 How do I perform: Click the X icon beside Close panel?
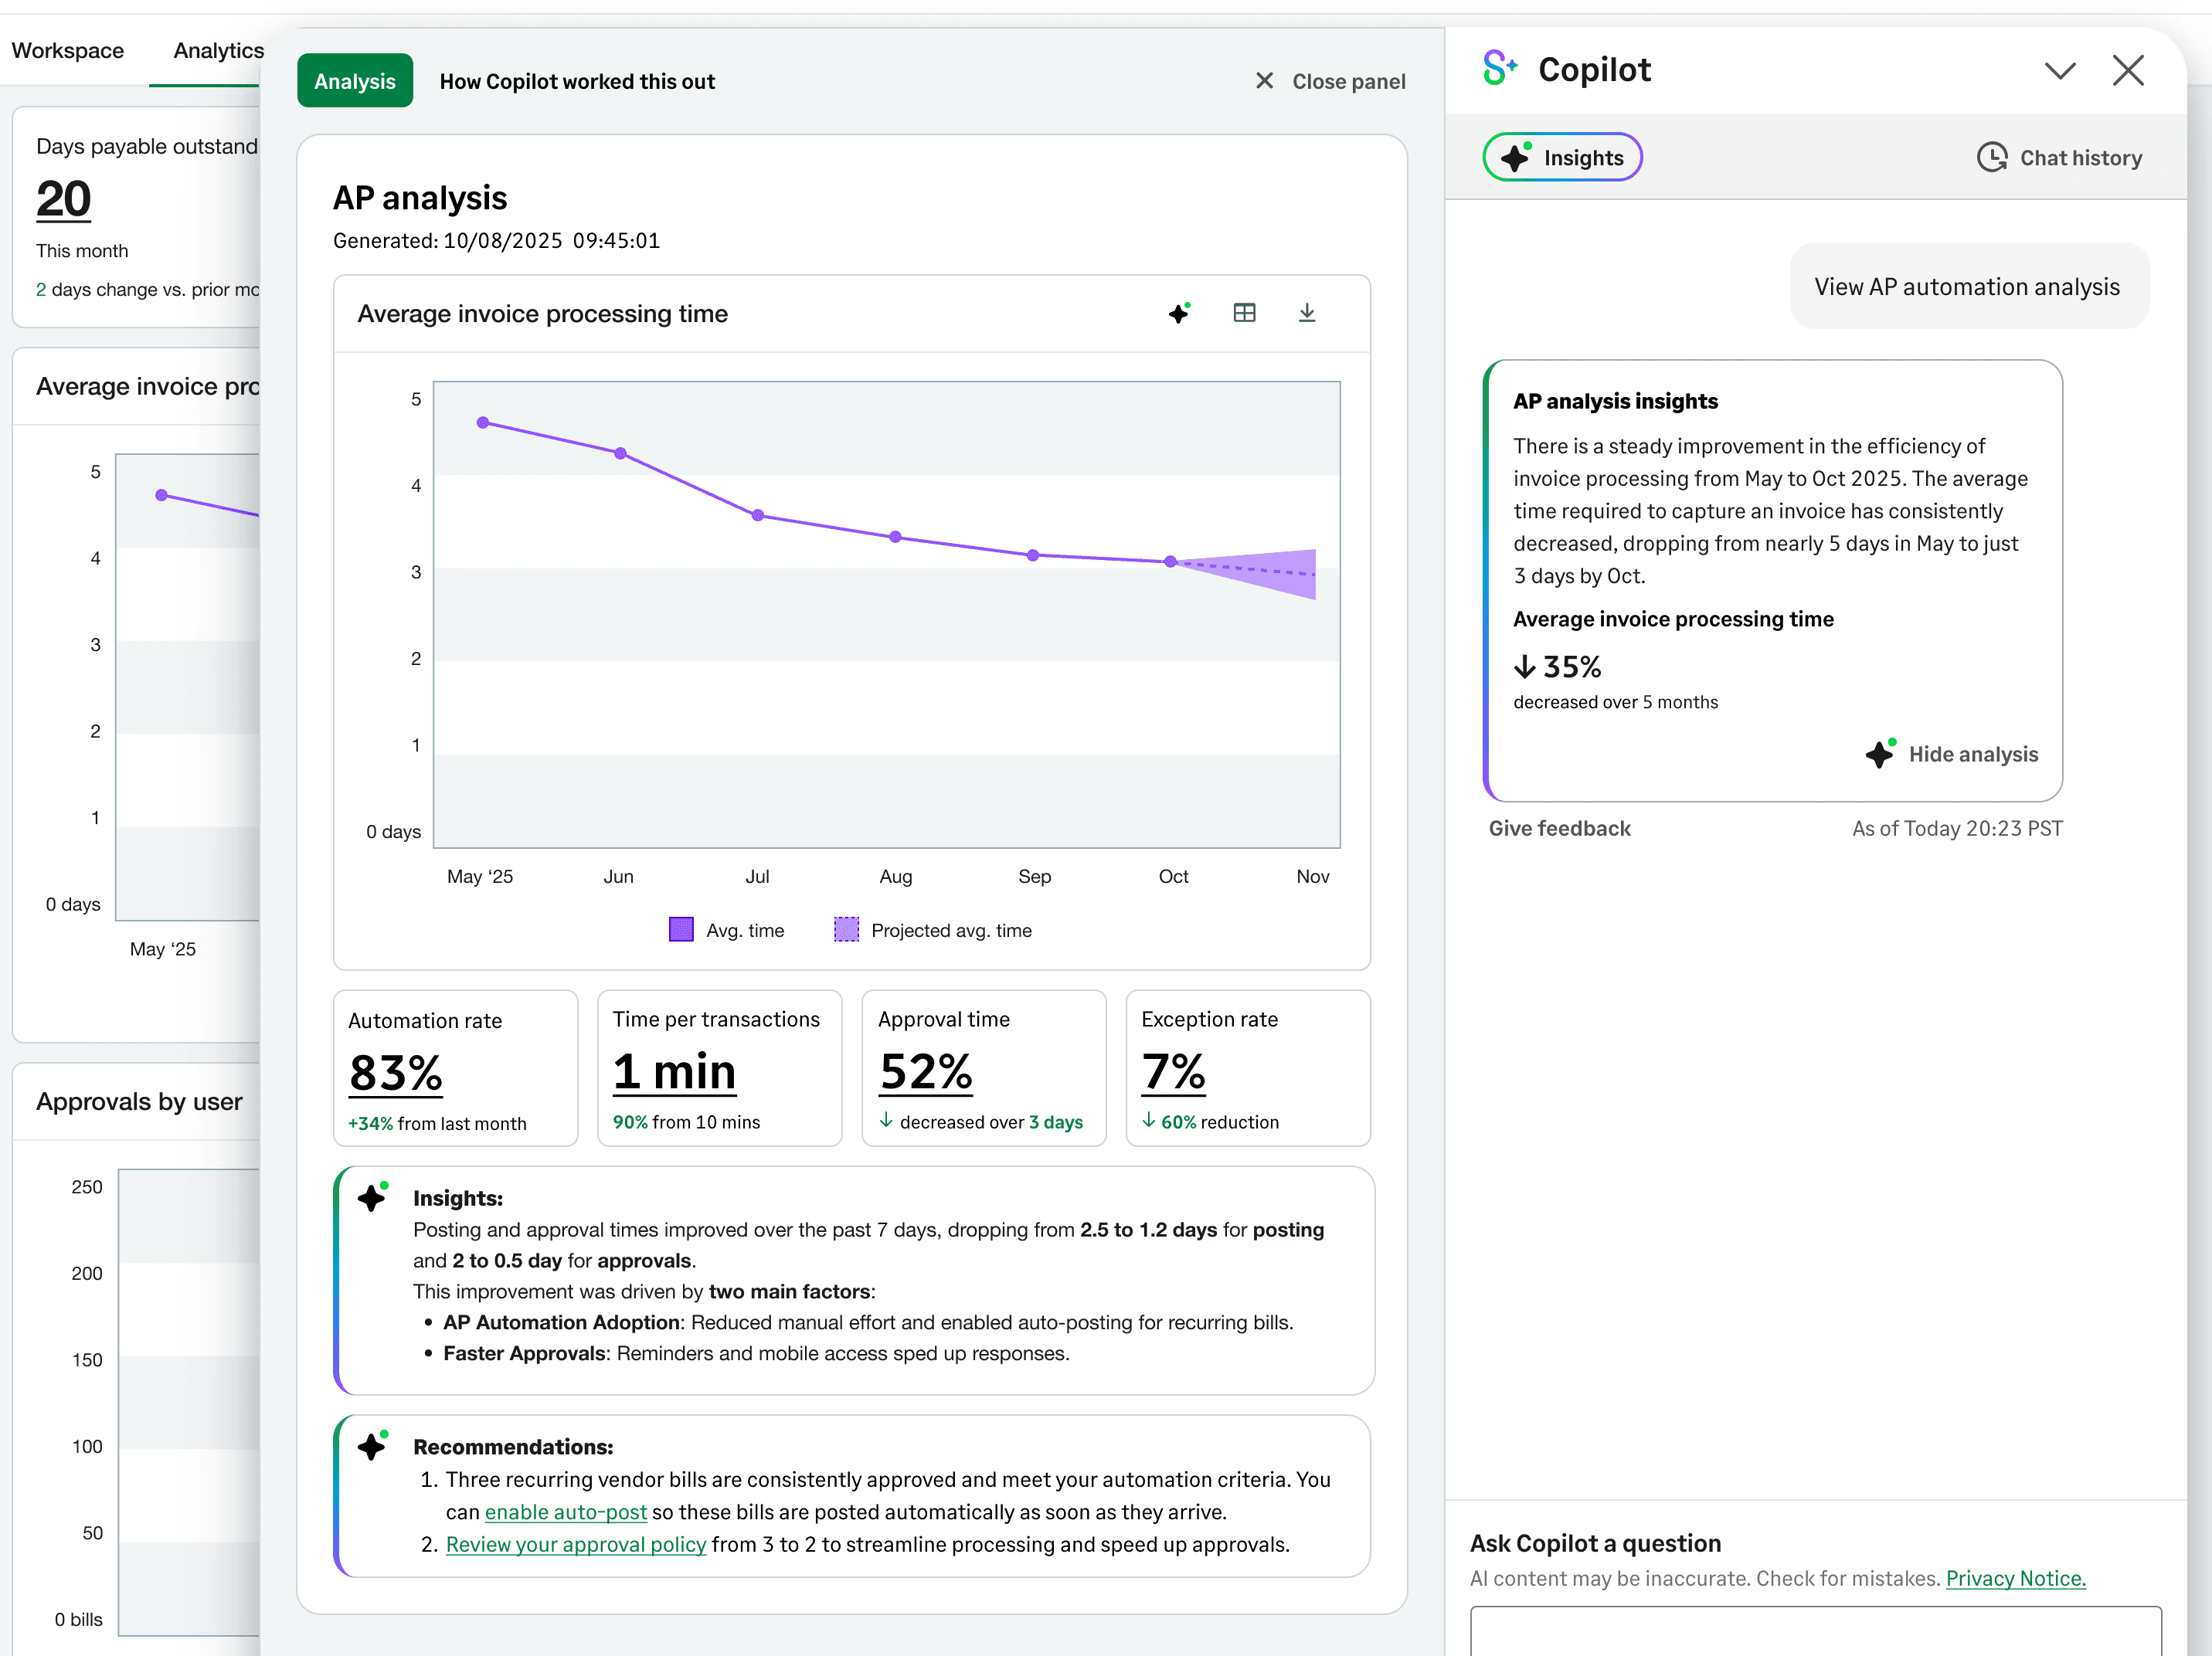pyautogui.click(x=1264, y=81)
